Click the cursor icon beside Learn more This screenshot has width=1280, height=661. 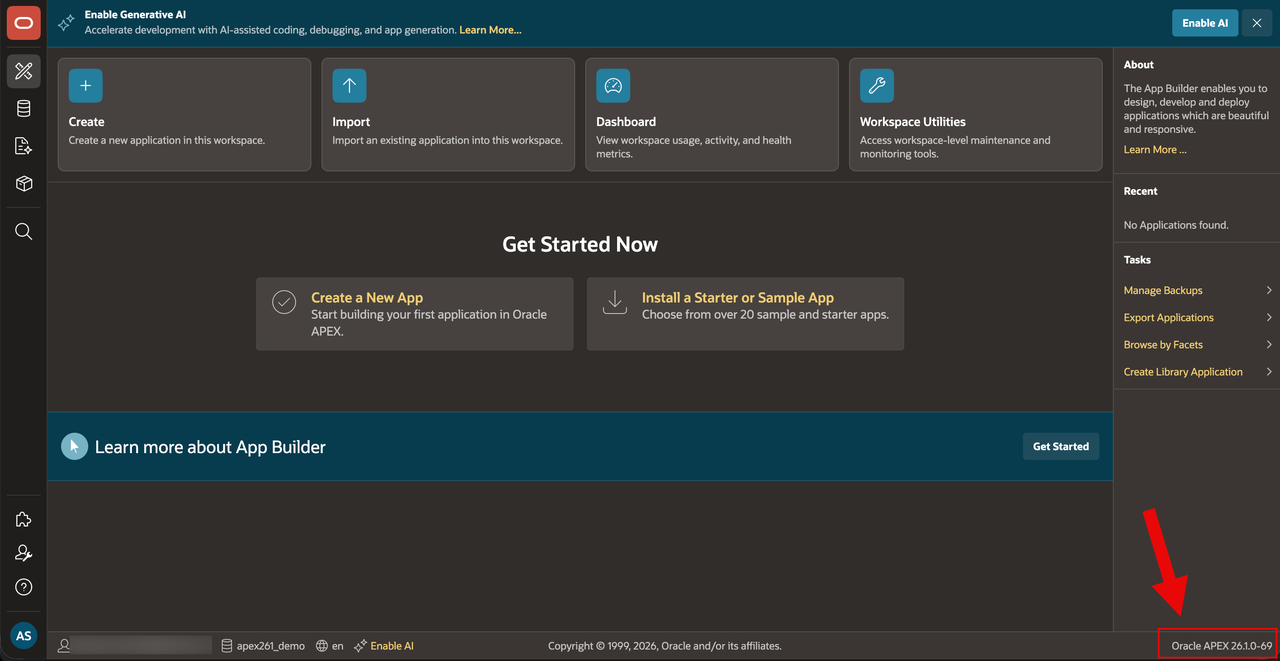pyautogui.click(x=74, y=446)
